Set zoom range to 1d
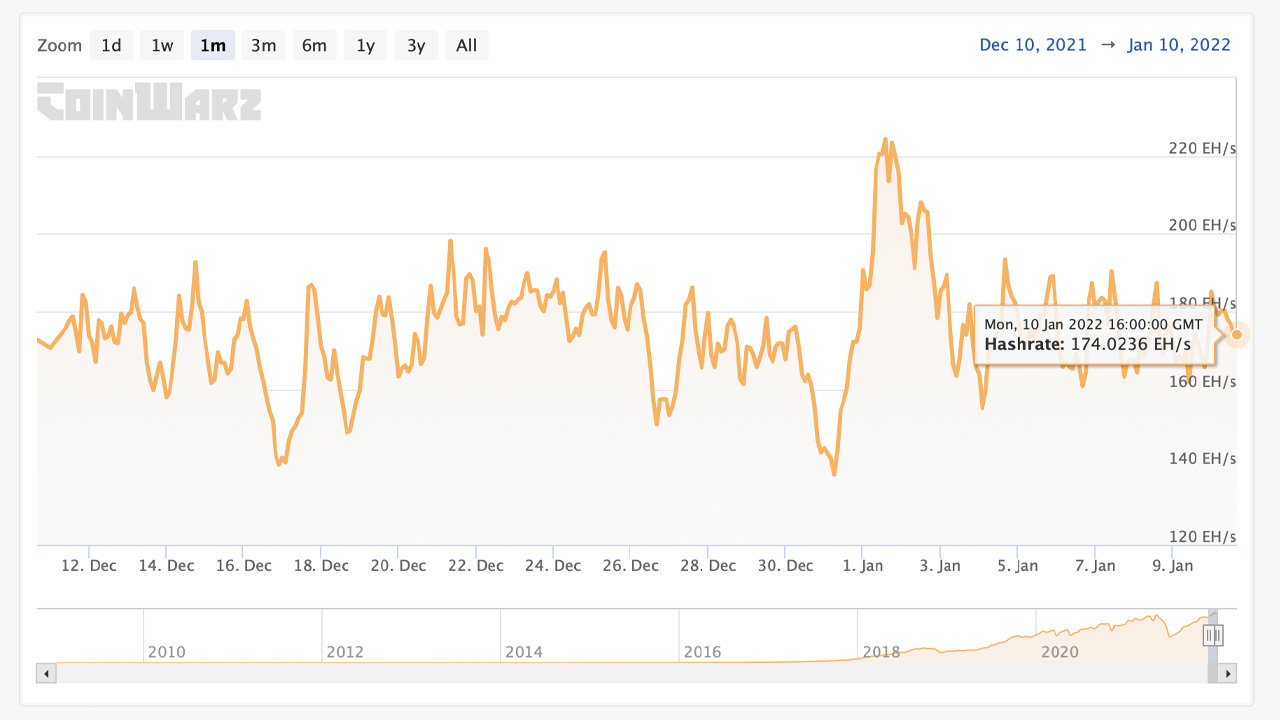 [x=111, y=45]
